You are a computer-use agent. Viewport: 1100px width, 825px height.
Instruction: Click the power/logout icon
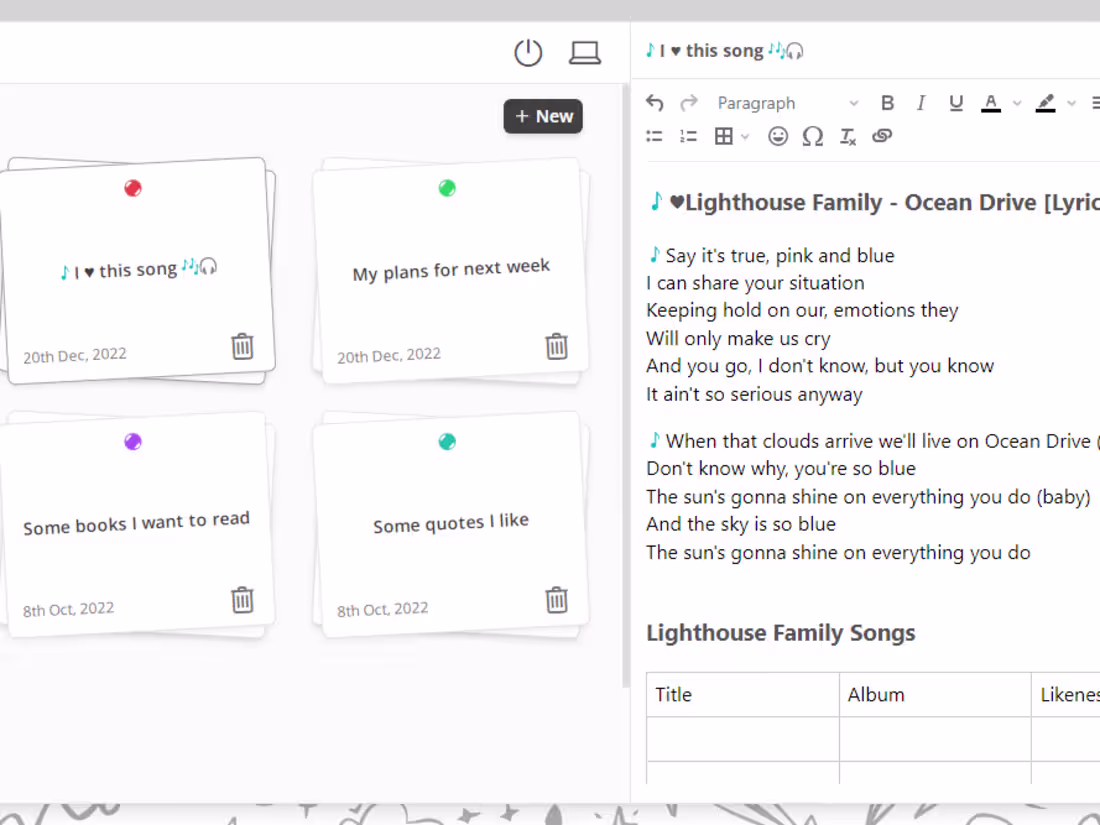[528, 53]
